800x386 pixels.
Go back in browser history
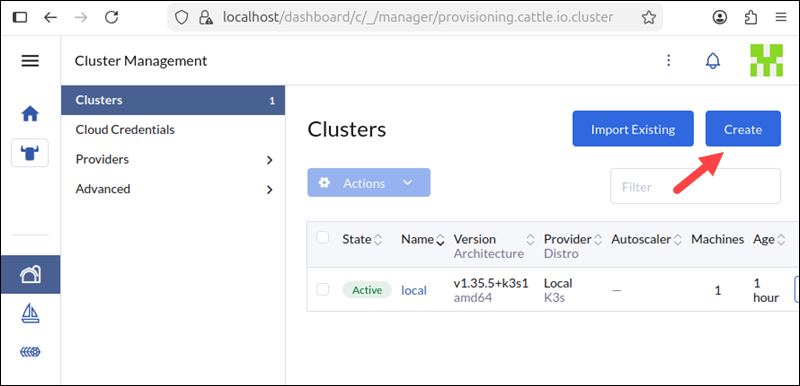coord(50,18)
